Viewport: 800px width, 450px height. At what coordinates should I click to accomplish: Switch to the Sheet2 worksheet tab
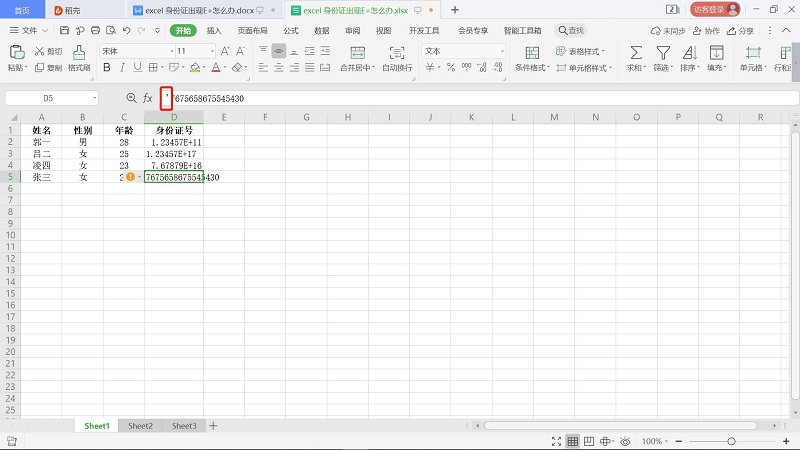(140, 426)
